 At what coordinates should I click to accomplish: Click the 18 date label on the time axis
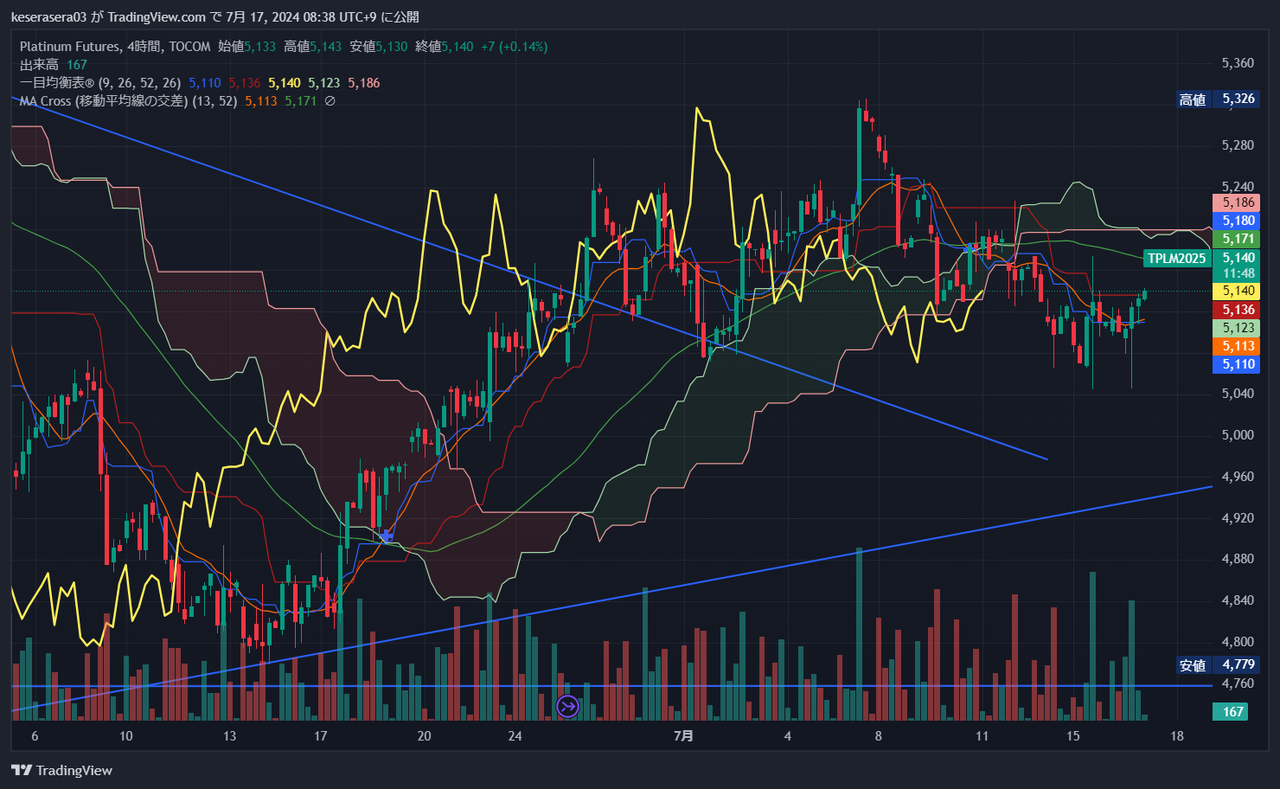coord(1177,736)
